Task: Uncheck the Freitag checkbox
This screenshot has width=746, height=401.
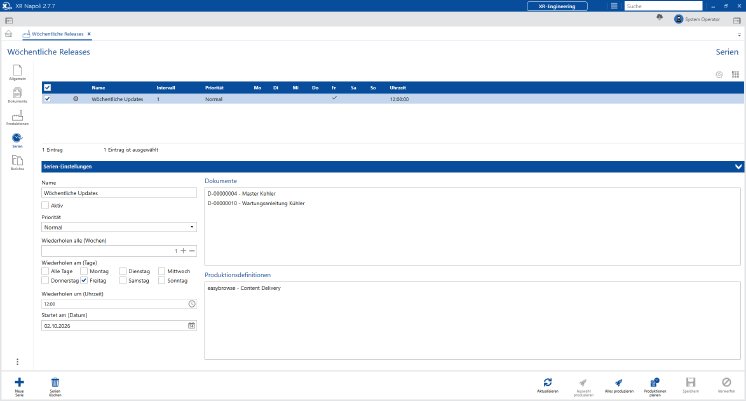Action: 84,280
